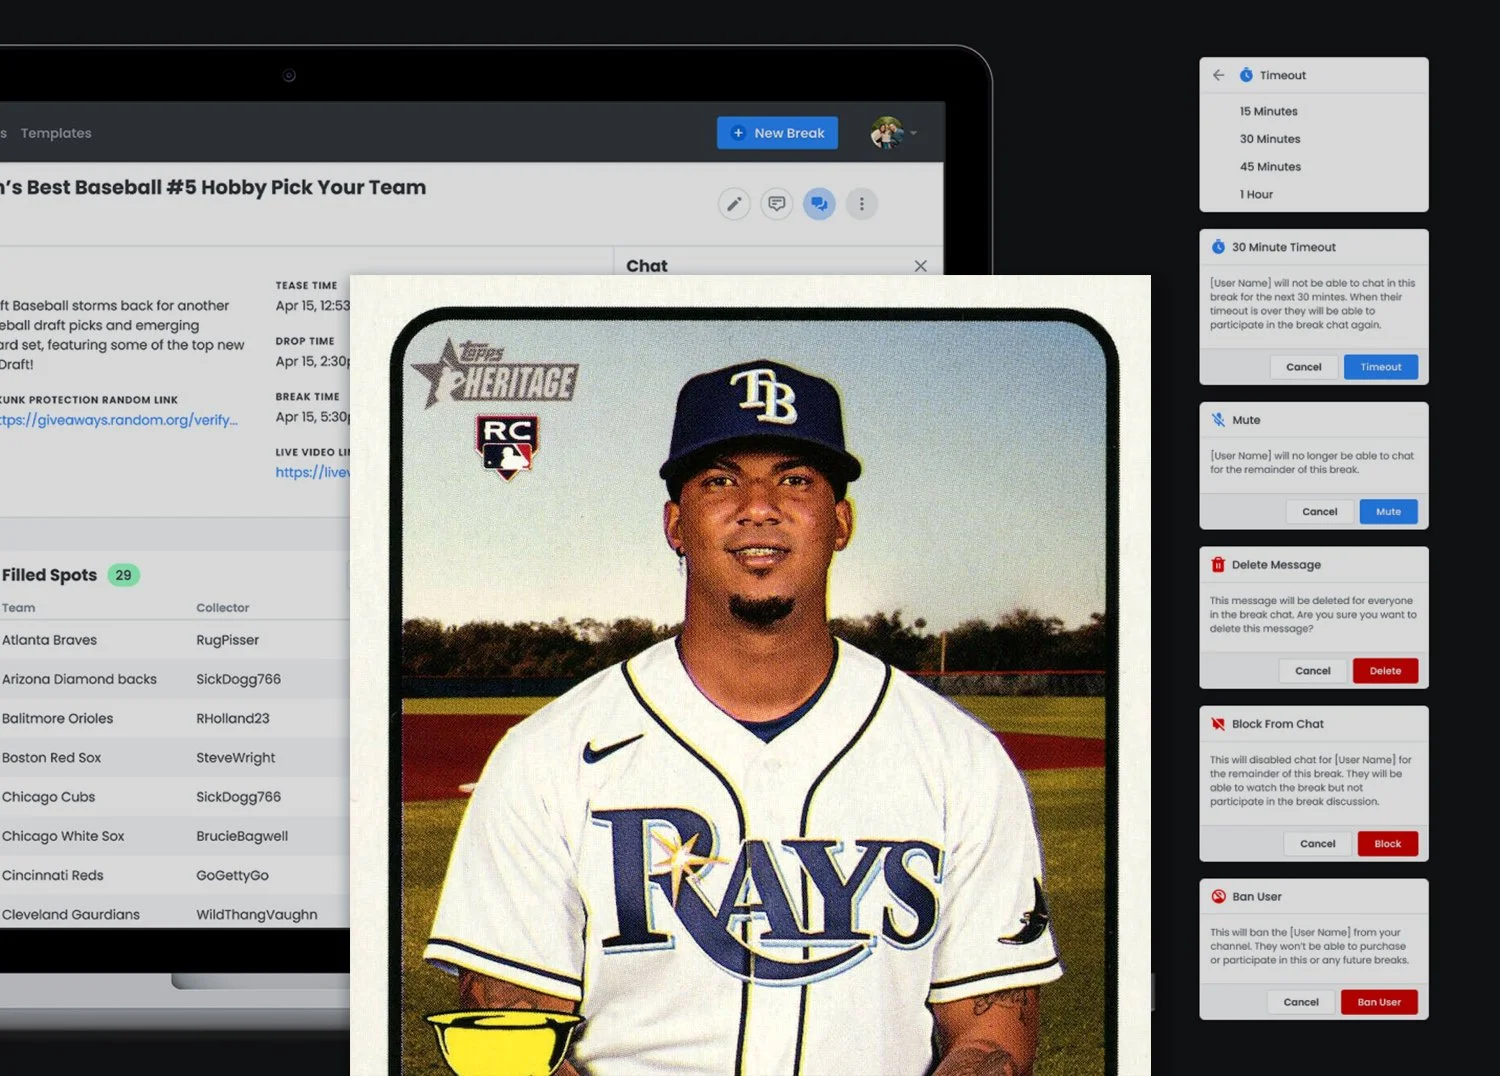Click the Delete Message trash icon
The height and width of the screenshot is (1076, 1500).
coord(1218,565)
